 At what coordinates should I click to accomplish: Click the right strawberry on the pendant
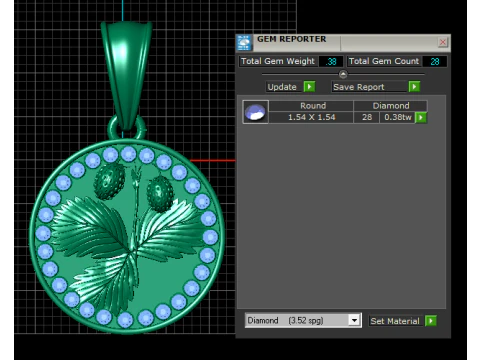(x=160, y=194)
